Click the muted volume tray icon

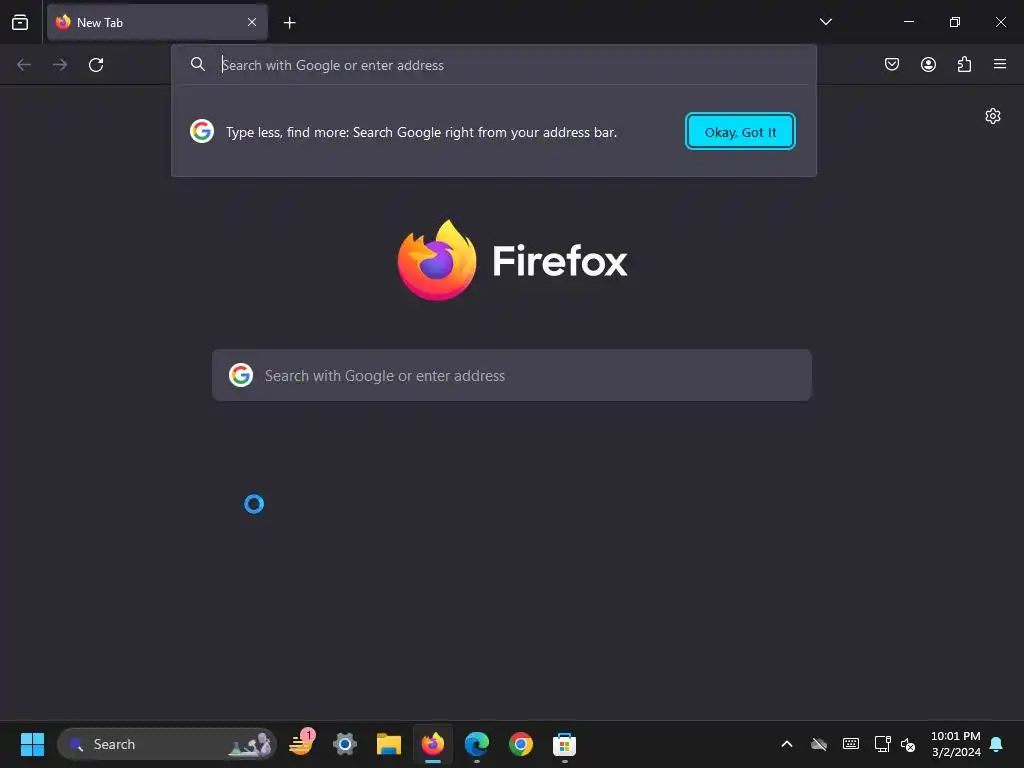click(908, 744)
